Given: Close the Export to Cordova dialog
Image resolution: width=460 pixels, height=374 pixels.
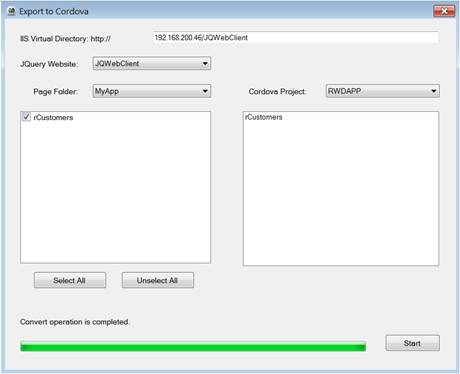Looking at the screenshot, I should [444, 11].
